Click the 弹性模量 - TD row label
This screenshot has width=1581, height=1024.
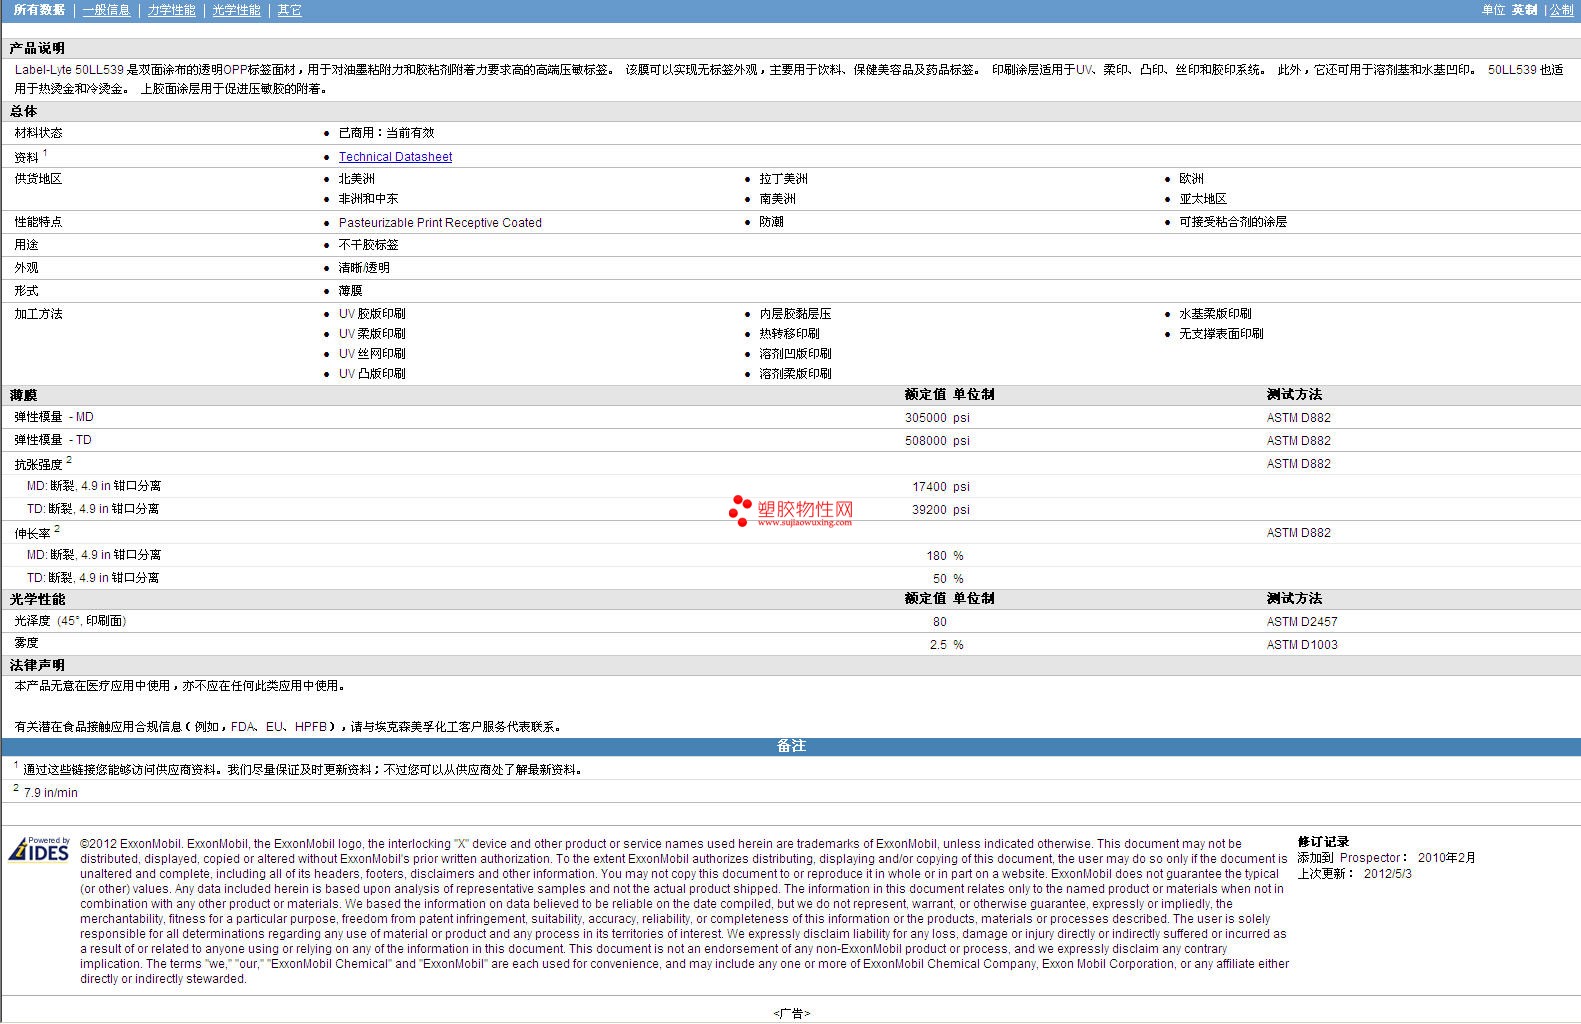53,440
